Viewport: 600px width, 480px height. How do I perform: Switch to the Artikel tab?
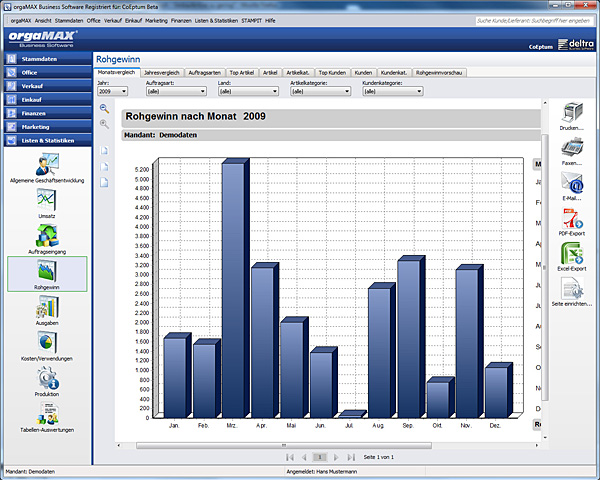click(x=270, y=73)
